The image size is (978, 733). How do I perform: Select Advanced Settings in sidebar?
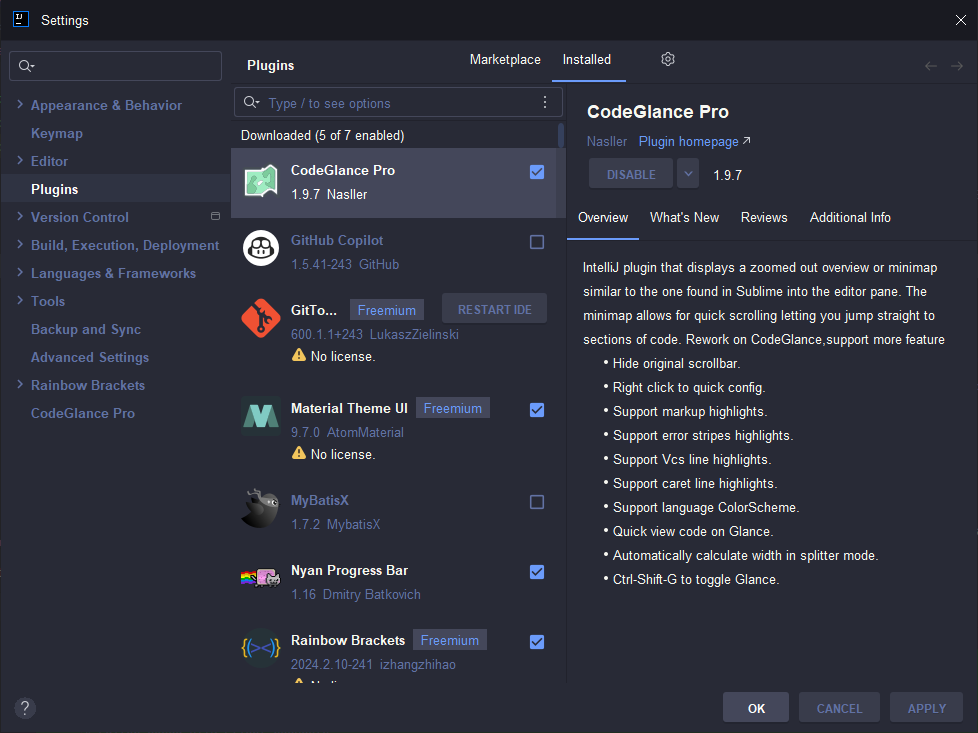click(90, 357)
